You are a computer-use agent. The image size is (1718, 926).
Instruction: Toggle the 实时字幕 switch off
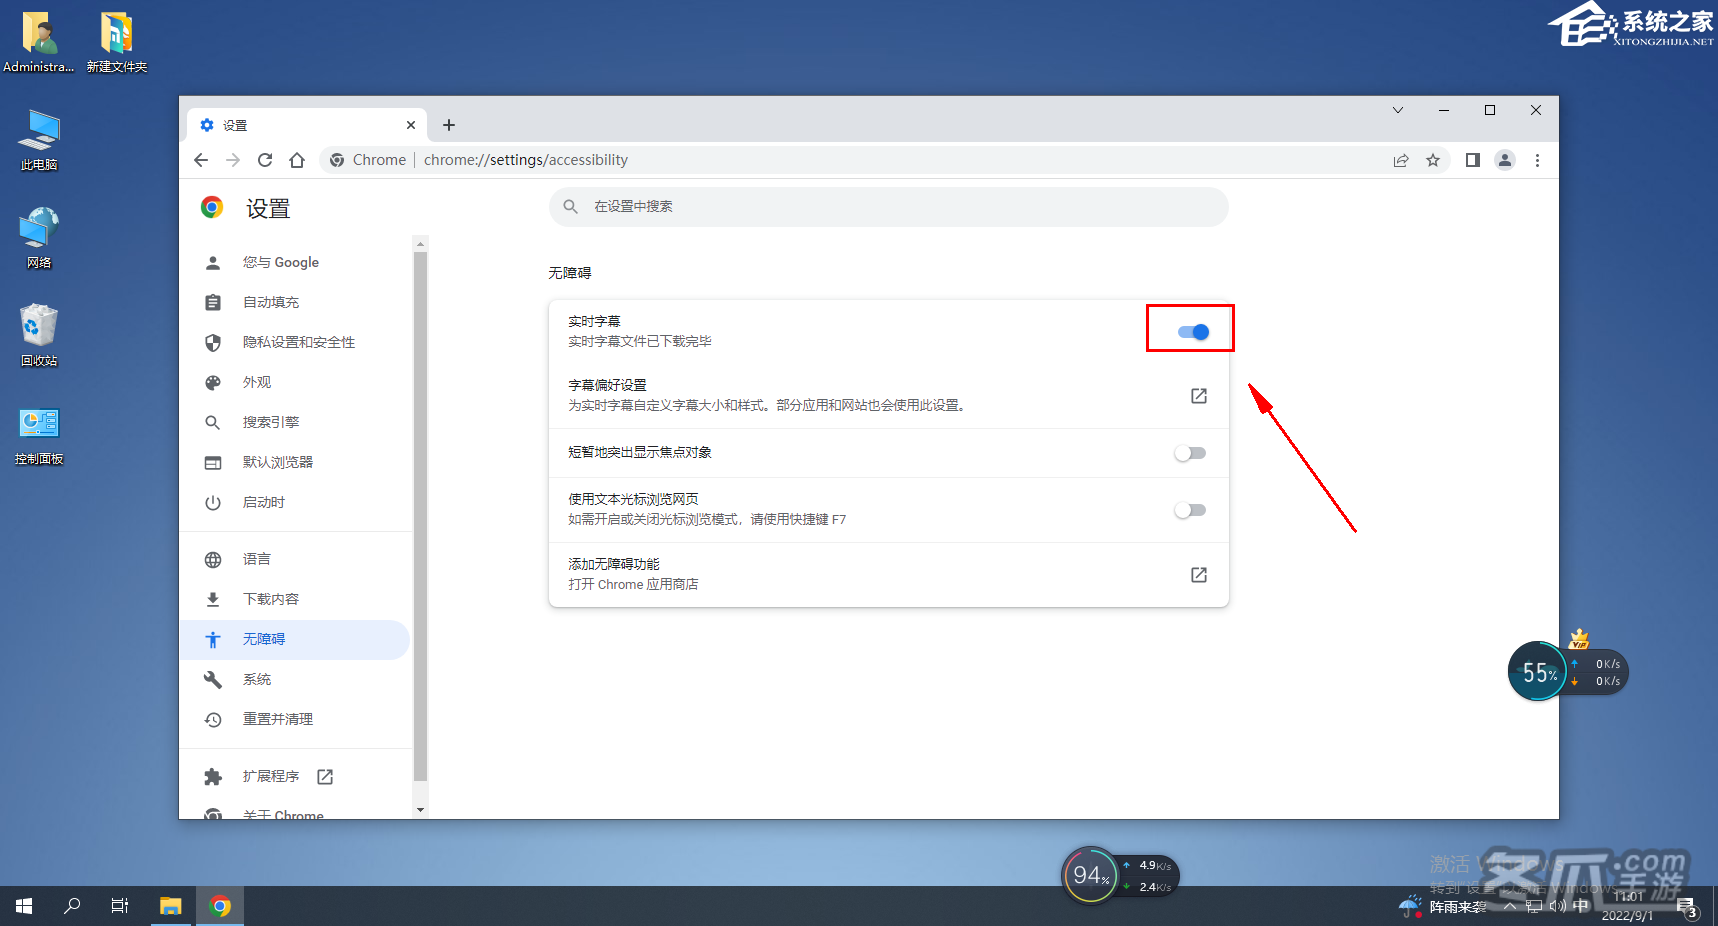(x=1193, y=332)
